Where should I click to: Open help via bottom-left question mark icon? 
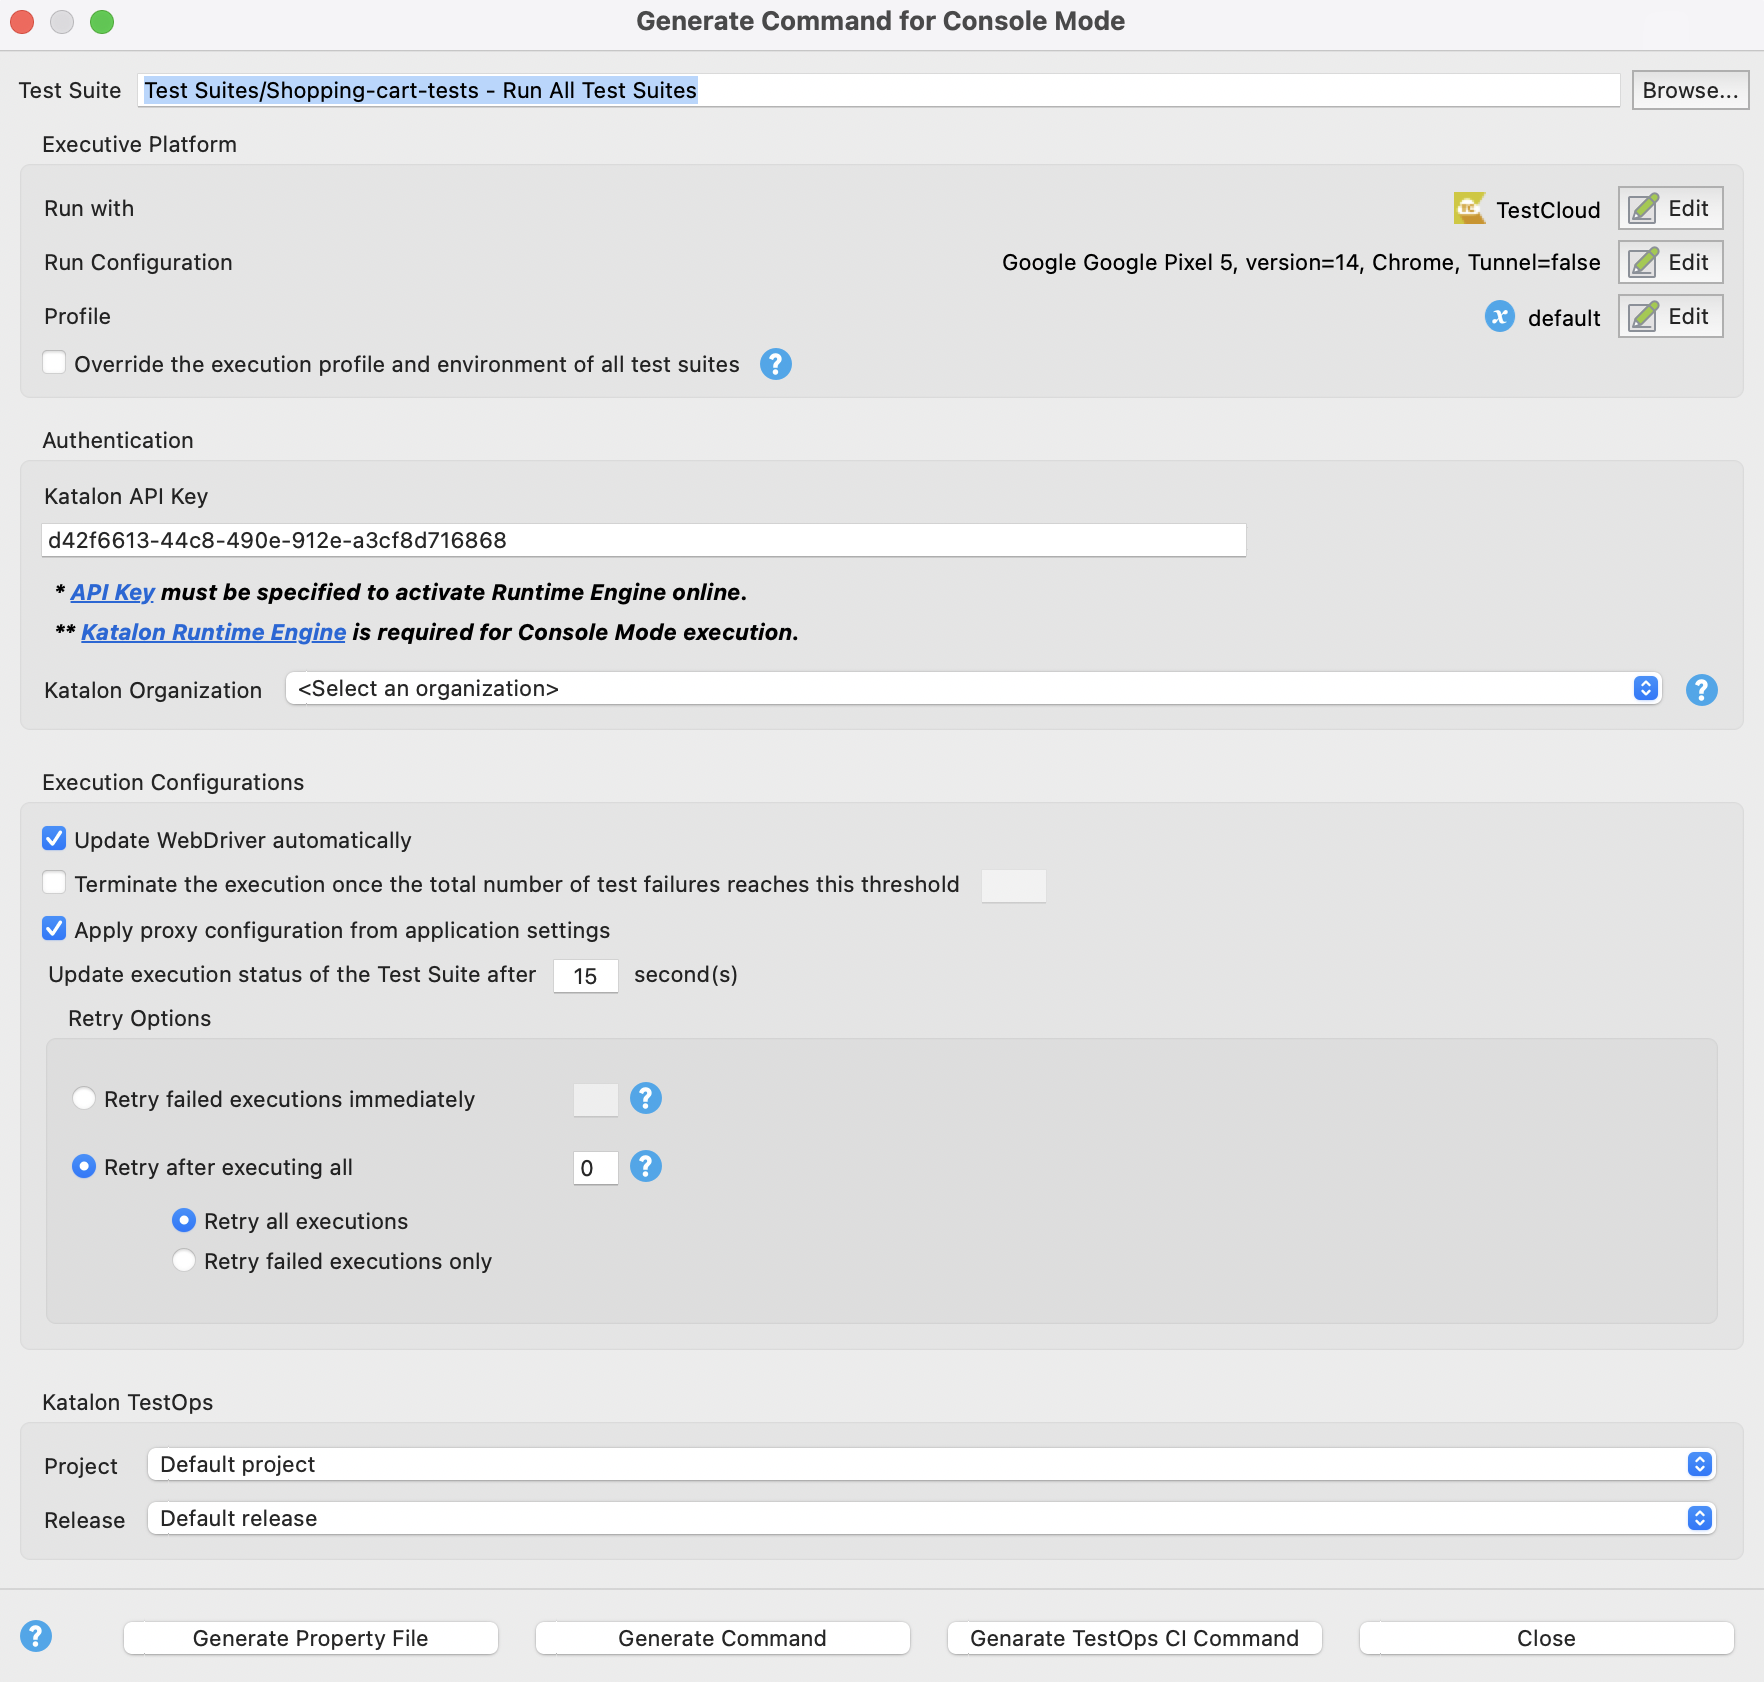pos(36,1637)
